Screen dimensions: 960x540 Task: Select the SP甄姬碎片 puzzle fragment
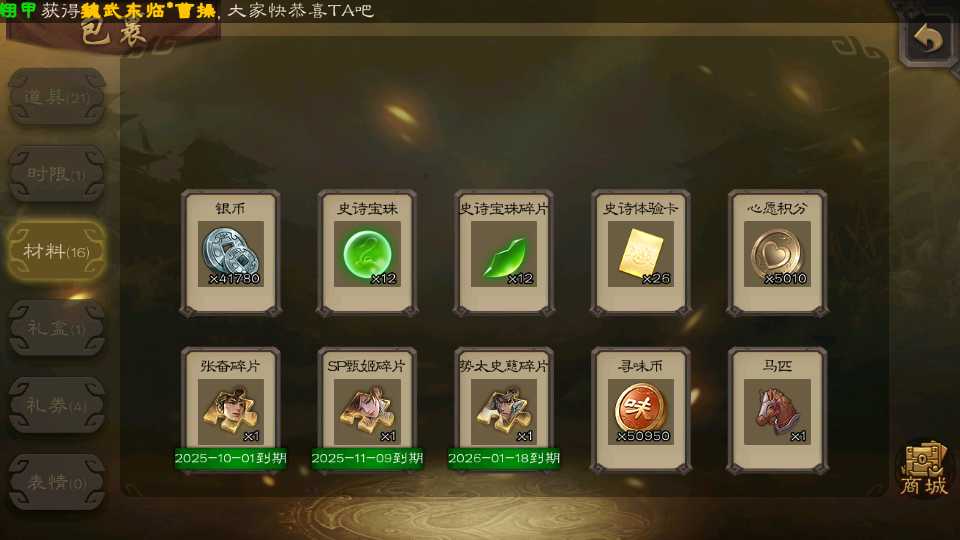[x=367, y=410]
